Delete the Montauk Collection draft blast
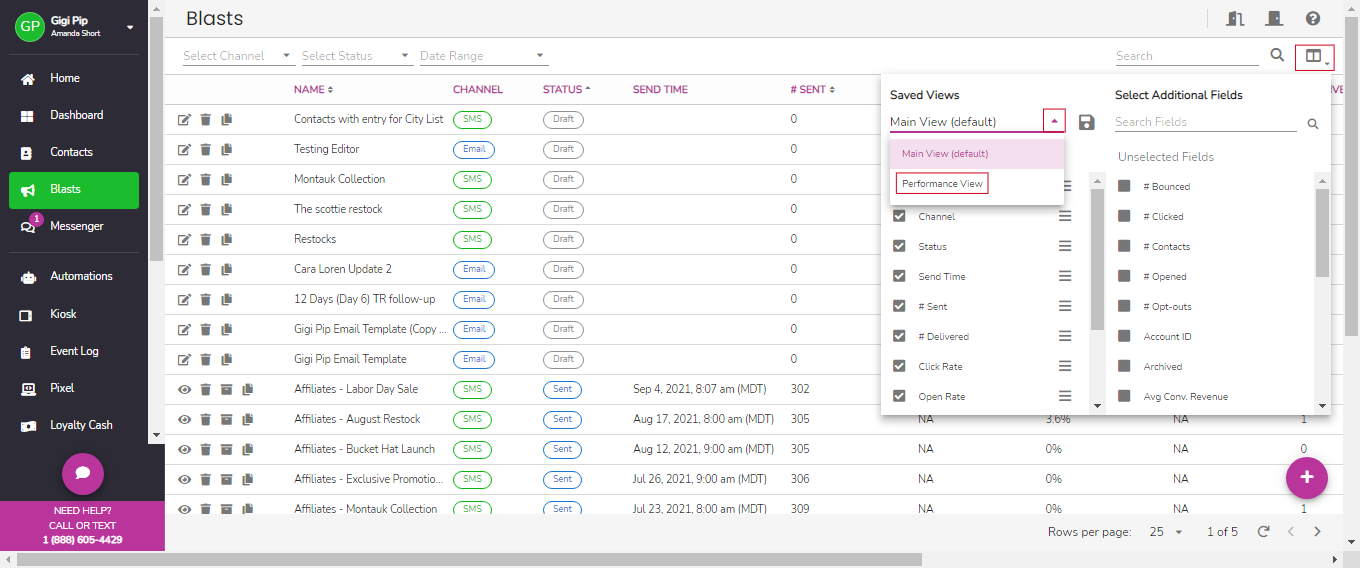The height and width of the screenshot is (568, 1360). [x=205, y=179]
